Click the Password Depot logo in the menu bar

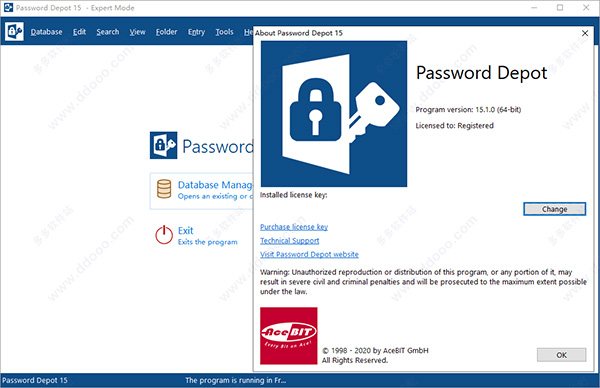click(x=14, y=31)
